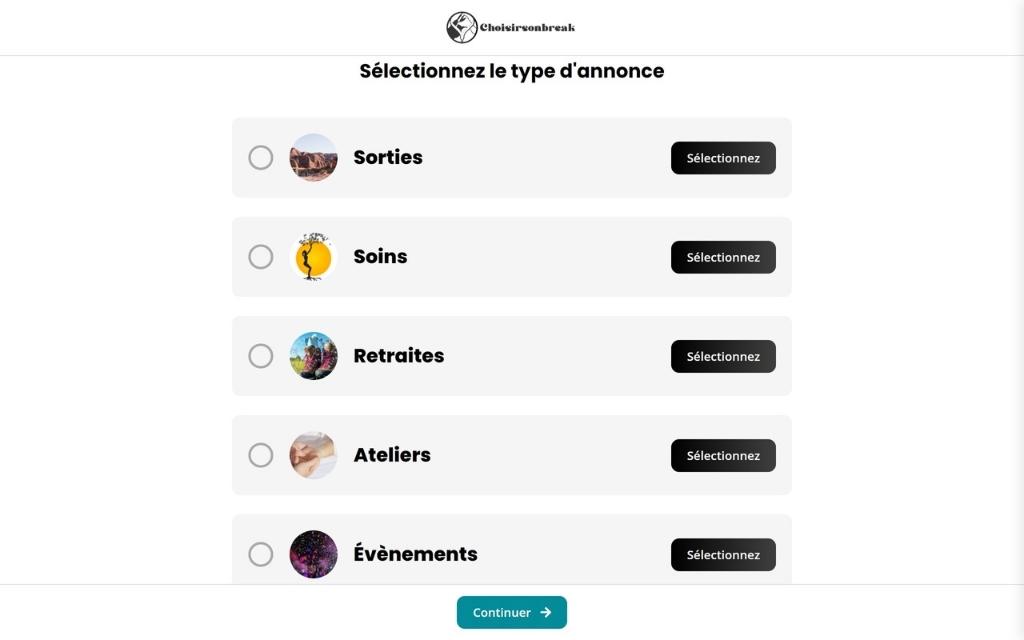Select the Sorties radio button
The image size is (1024, 640).
(260, 158)
